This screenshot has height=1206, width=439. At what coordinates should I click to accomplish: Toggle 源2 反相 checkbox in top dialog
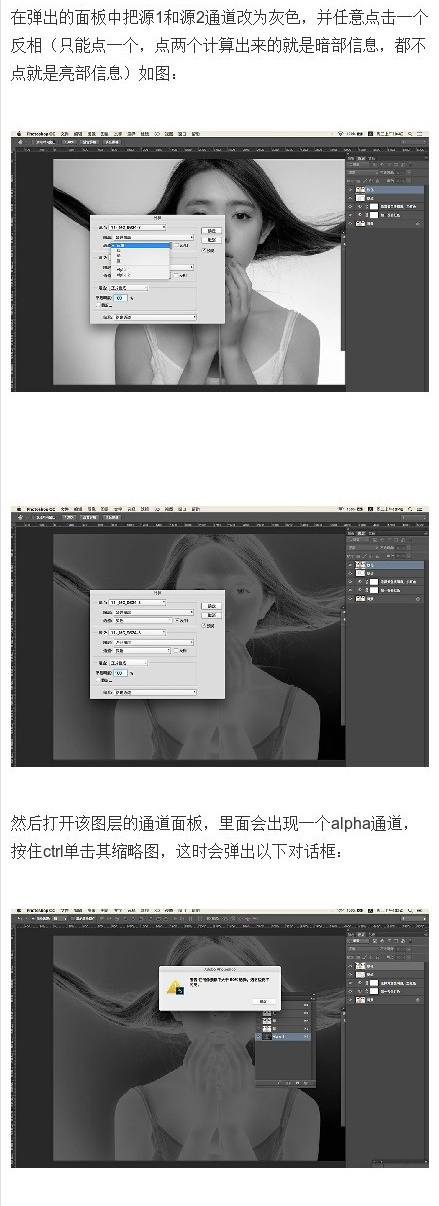tap(176, 275)
